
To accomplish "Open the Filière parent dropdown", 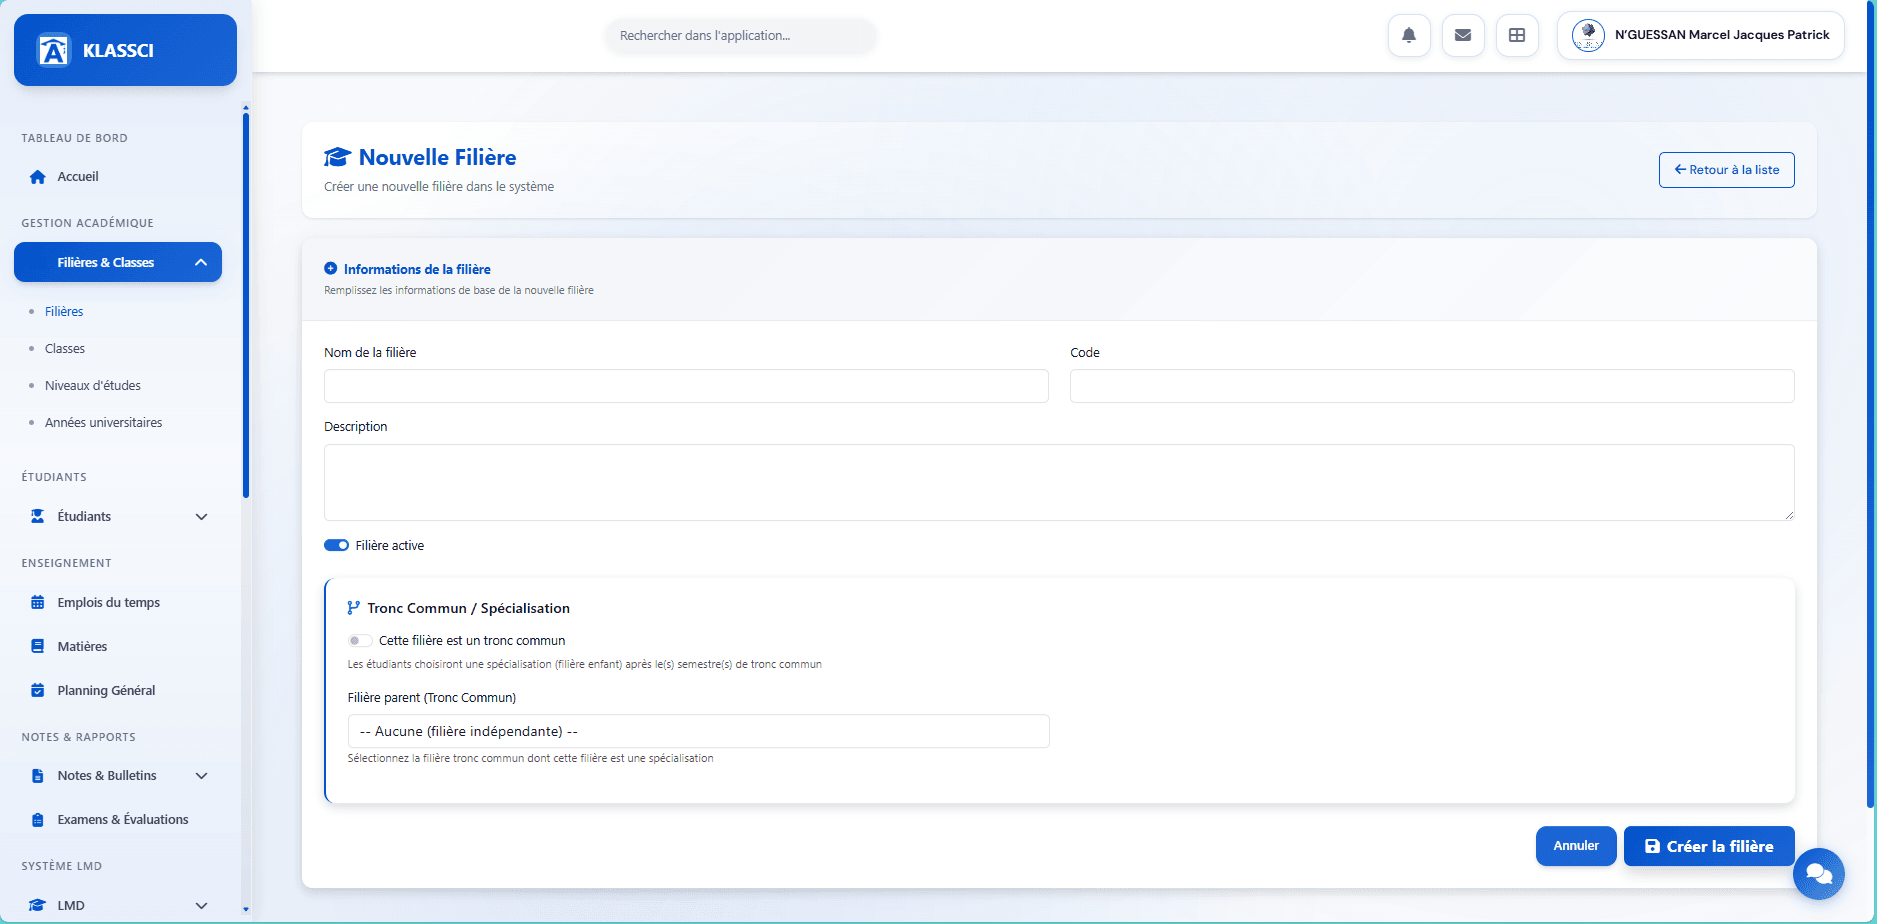I will tap(697, 731).
